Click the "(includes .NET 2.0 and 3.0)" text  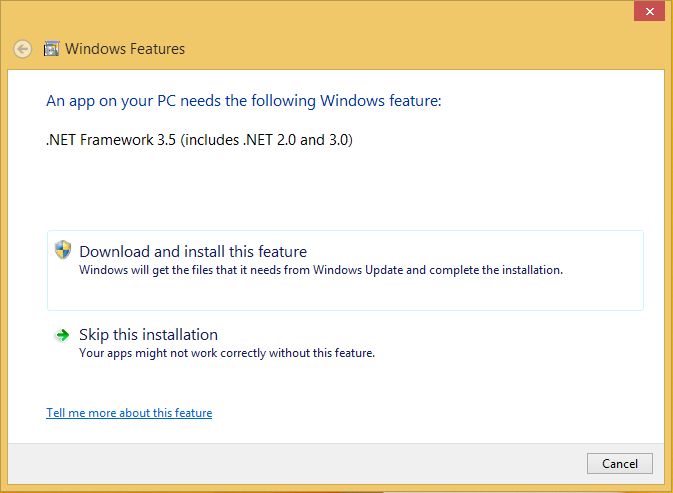(266, 140)
